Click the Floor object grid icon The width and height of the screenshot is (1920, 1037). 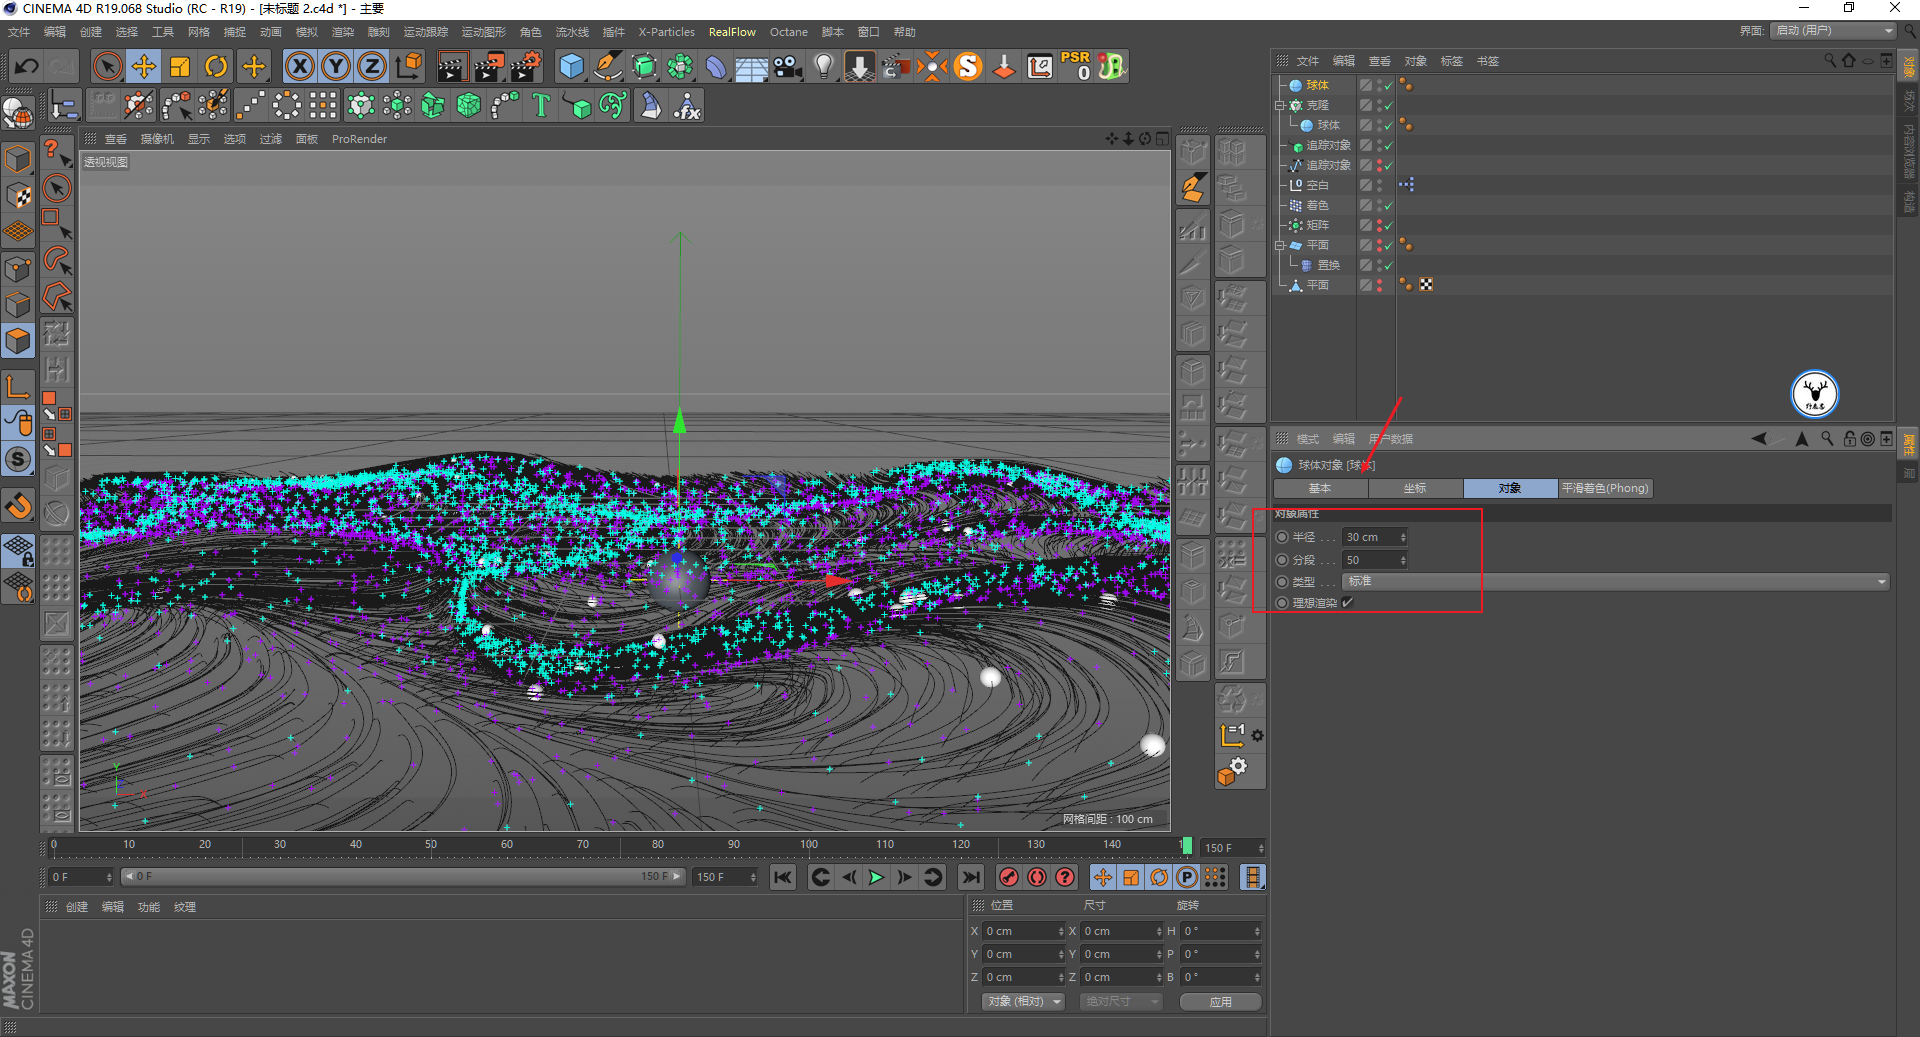[751, 67]
